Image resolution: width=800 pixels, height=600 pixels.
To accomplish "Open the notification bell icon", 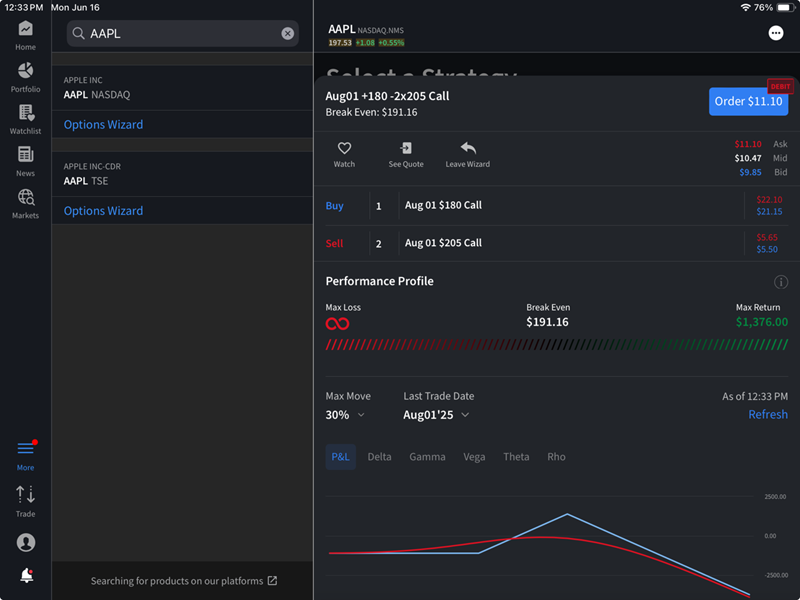I will 25,575.
